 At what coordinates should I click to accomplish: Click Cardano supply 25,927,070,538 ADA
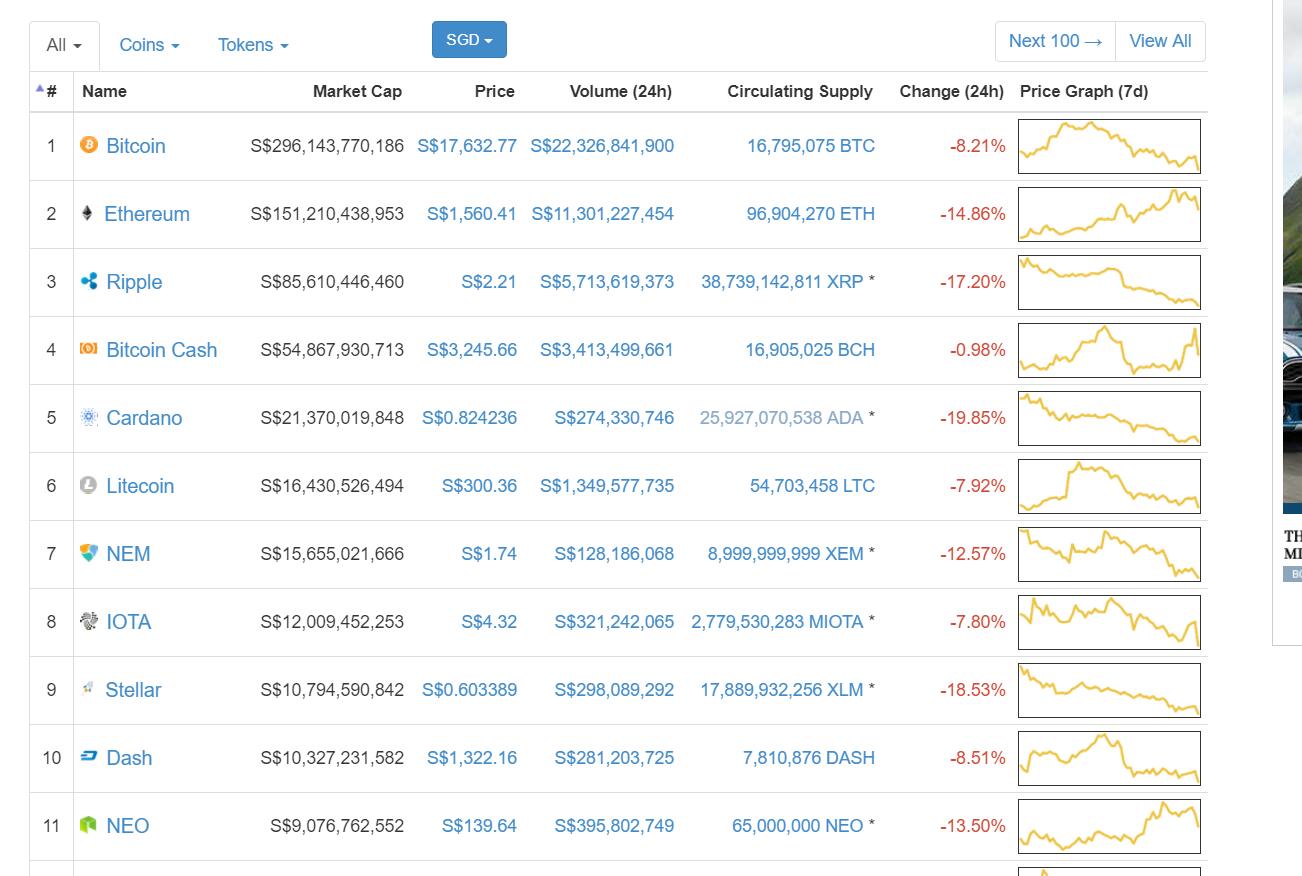coord(781,418)
